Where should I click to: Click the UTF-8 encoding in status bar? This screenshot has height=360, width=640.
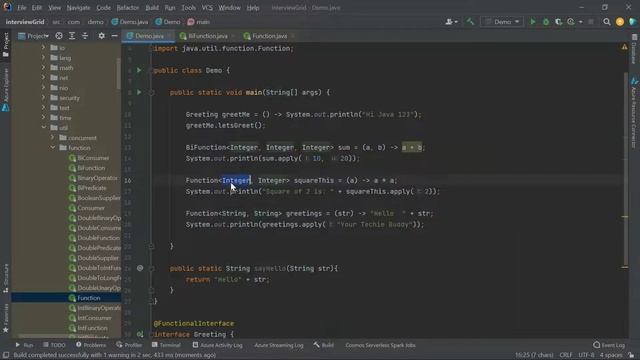point(586,355)
